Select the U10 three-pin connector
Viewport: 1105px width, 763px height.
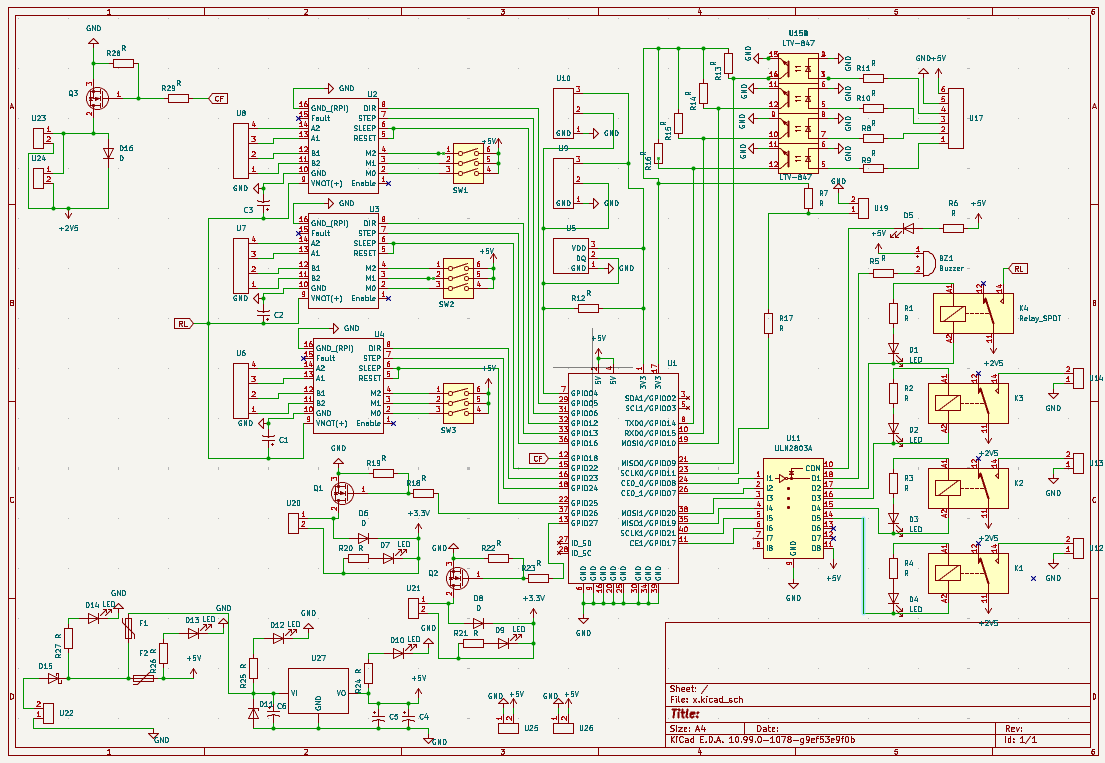coord(564,113)
